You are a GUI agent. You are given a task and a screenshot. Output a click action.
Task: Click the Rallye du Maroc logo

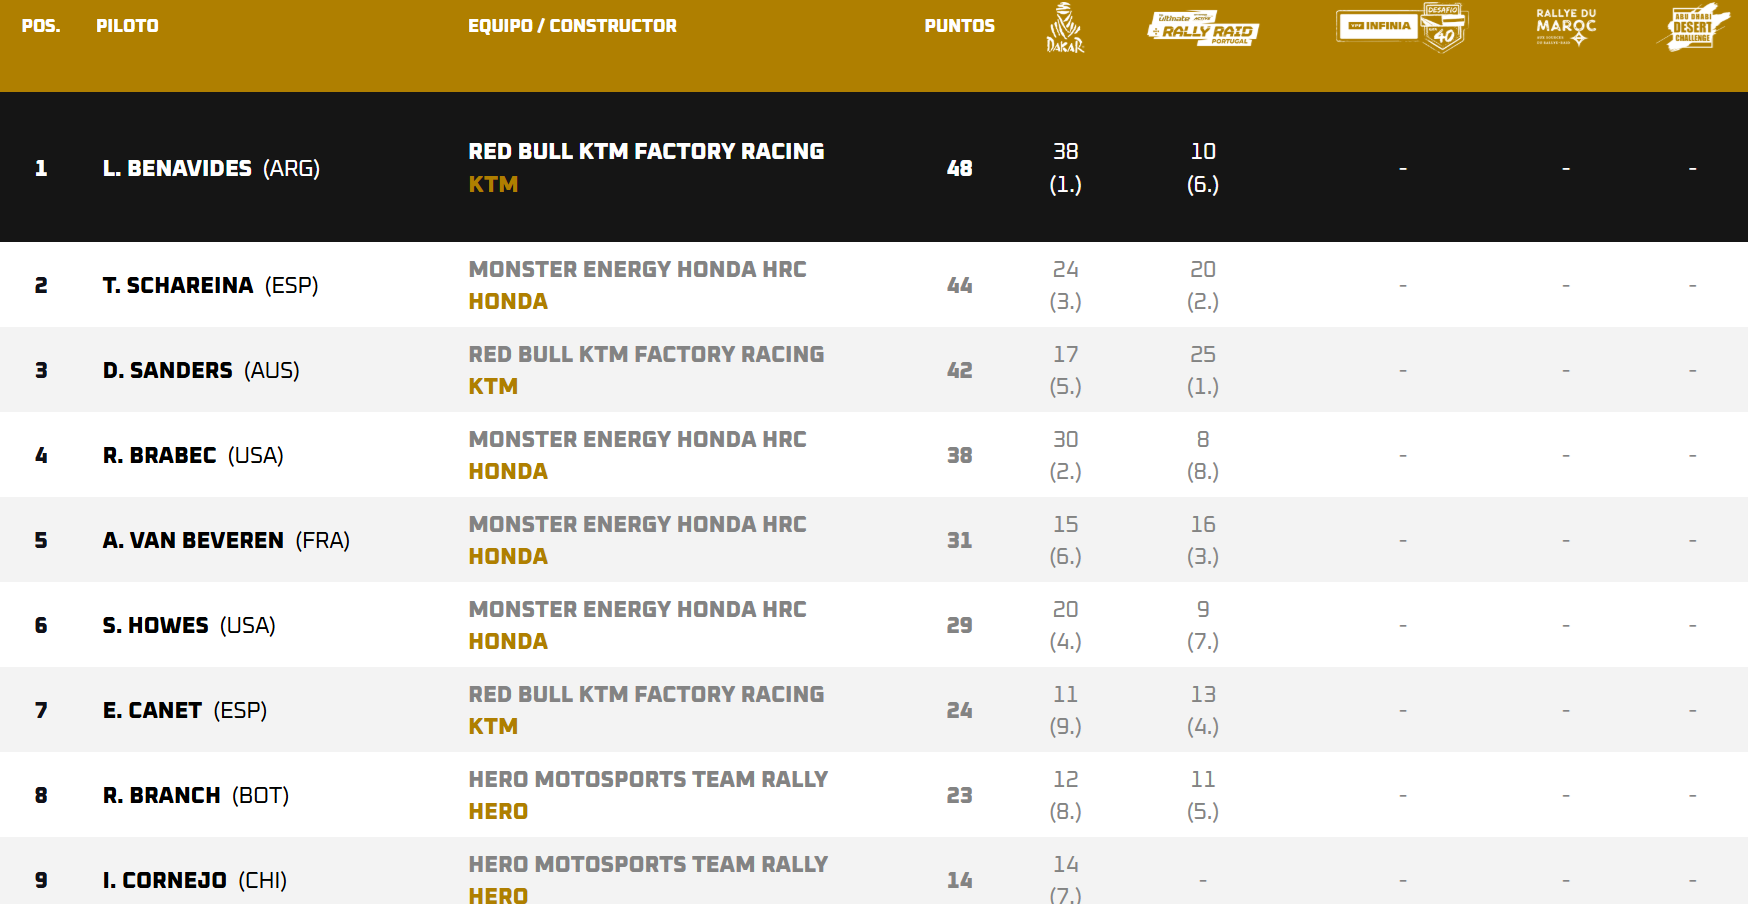click(1566, 27)
